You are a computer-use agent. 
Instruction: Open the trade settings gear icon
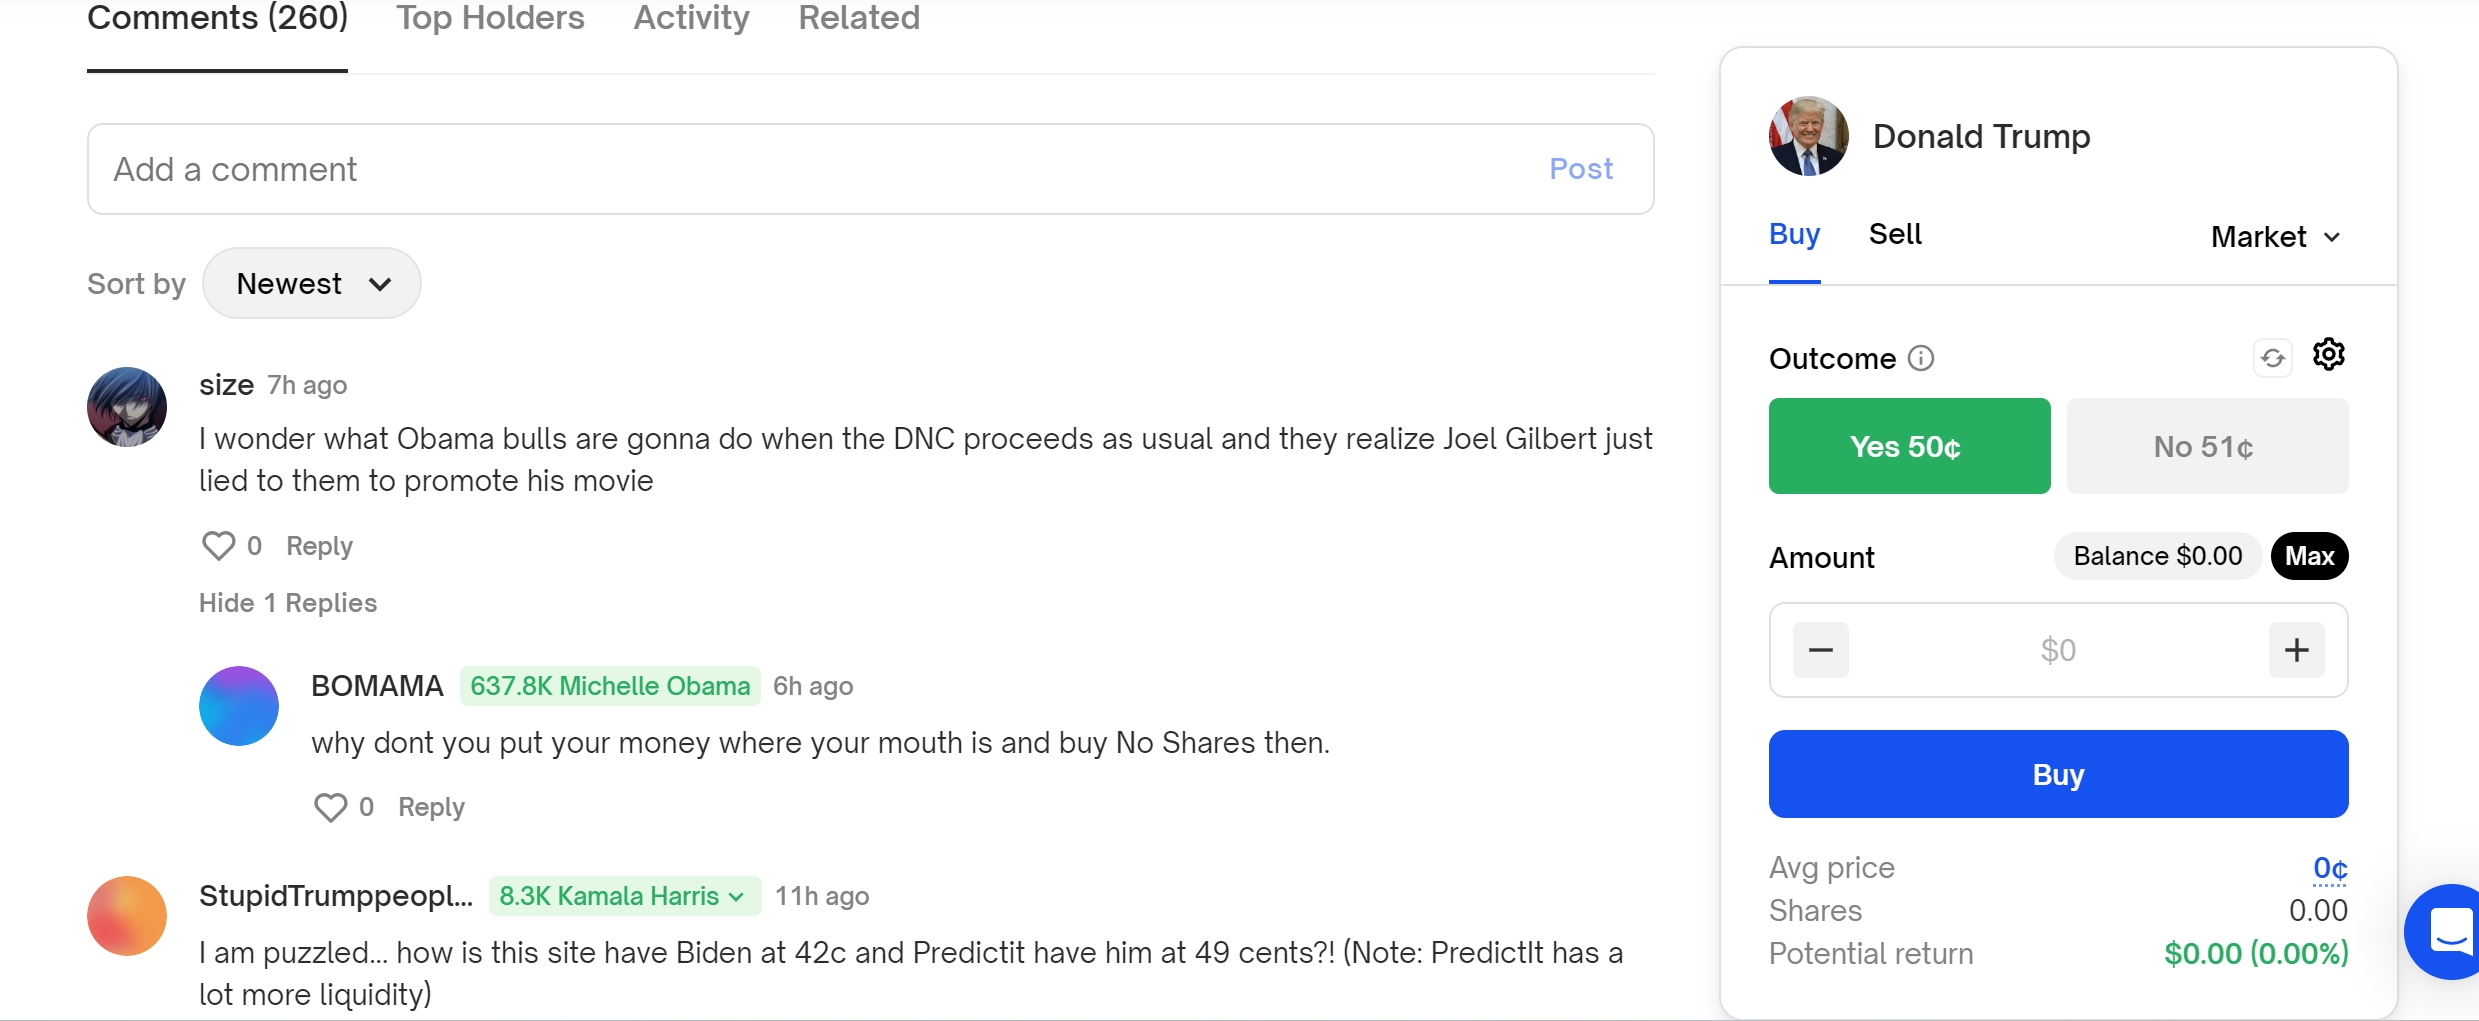pyautogui.click(x=2328, y=354)
